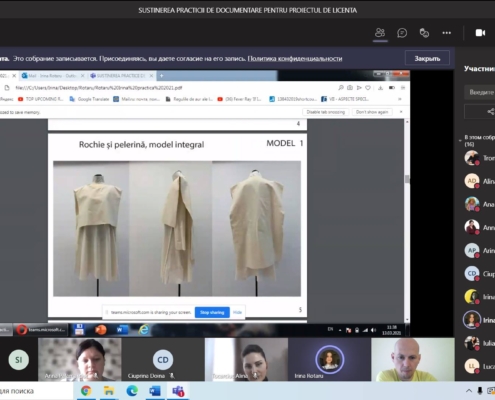Click Stop sharing button
Screen dimensions: 495x400
click(212, 312)
